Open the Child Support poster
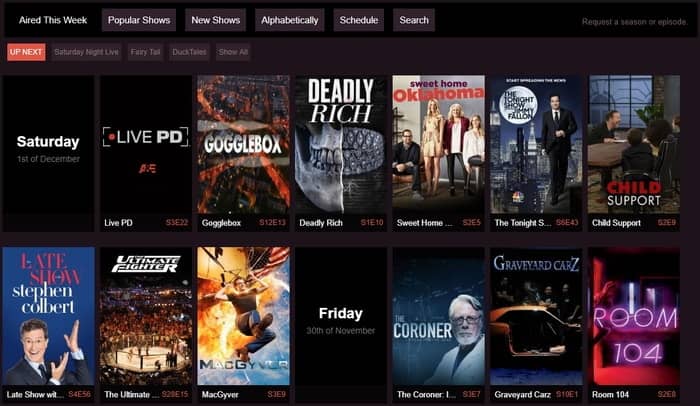 point(634,144)
